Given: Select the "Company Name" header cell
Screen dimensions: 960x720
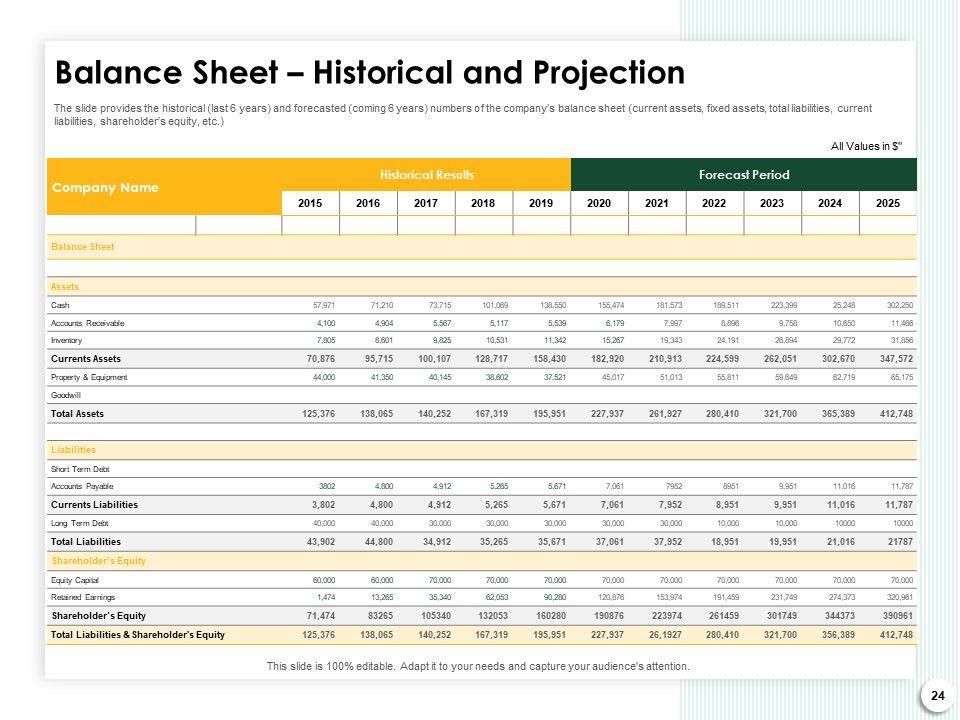Looking at the screenshot, I should click(x=105, y=187).
